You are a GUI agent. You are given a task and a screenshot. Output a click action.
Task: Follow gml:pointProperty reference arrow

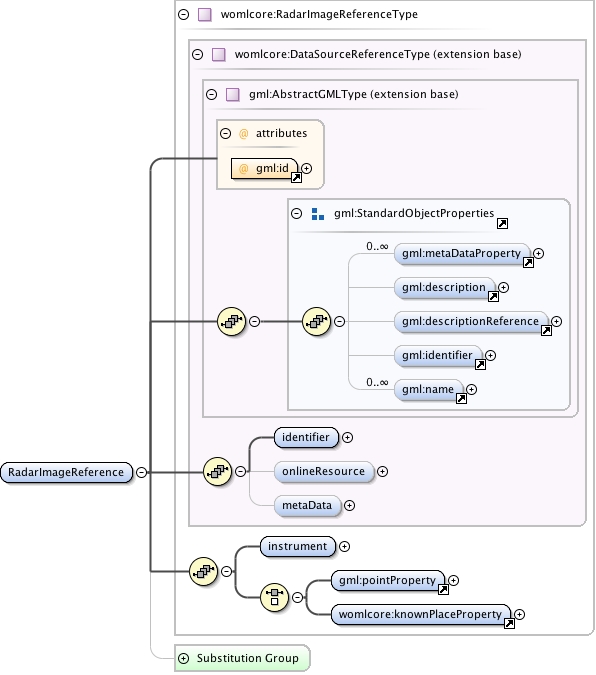pos(444,590)
